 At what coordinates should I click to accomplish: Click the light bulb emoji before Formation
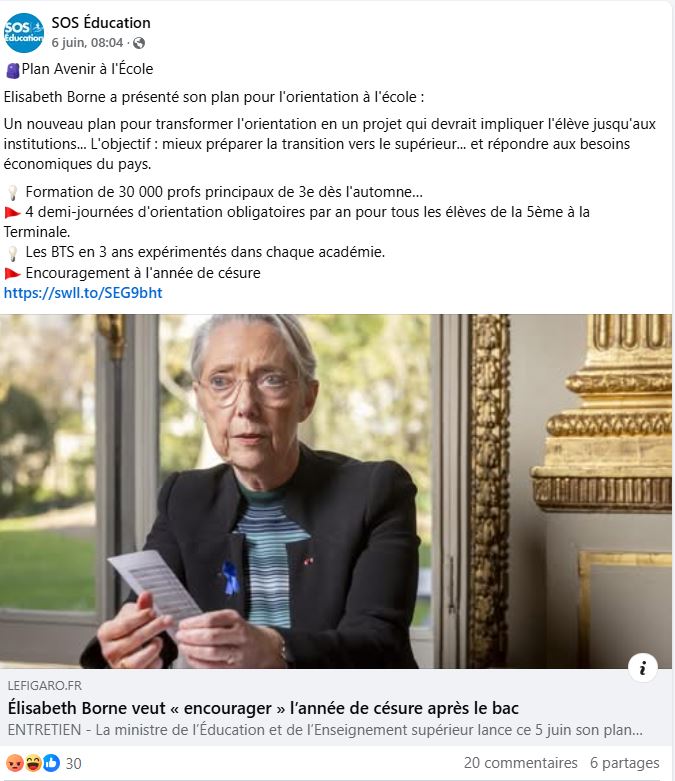12,192
